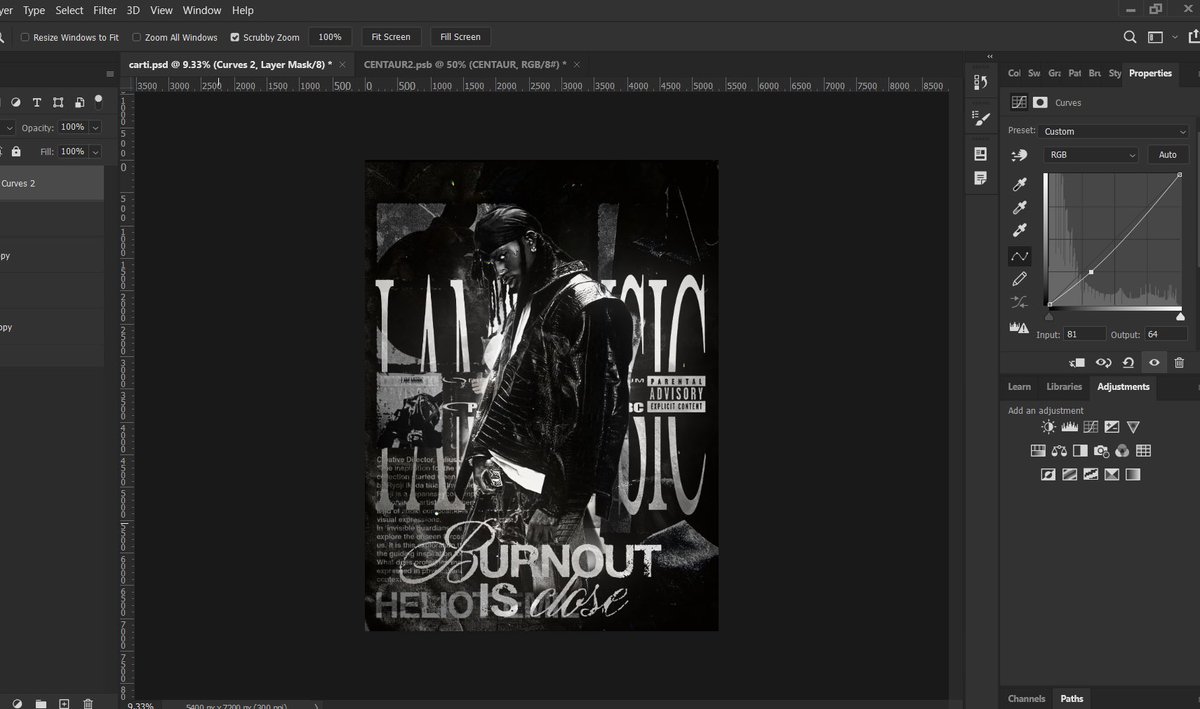Switch to CENTAUR2.psb document tab
The width and height of the screenshot is (1200, 709).
click(465, 64)
